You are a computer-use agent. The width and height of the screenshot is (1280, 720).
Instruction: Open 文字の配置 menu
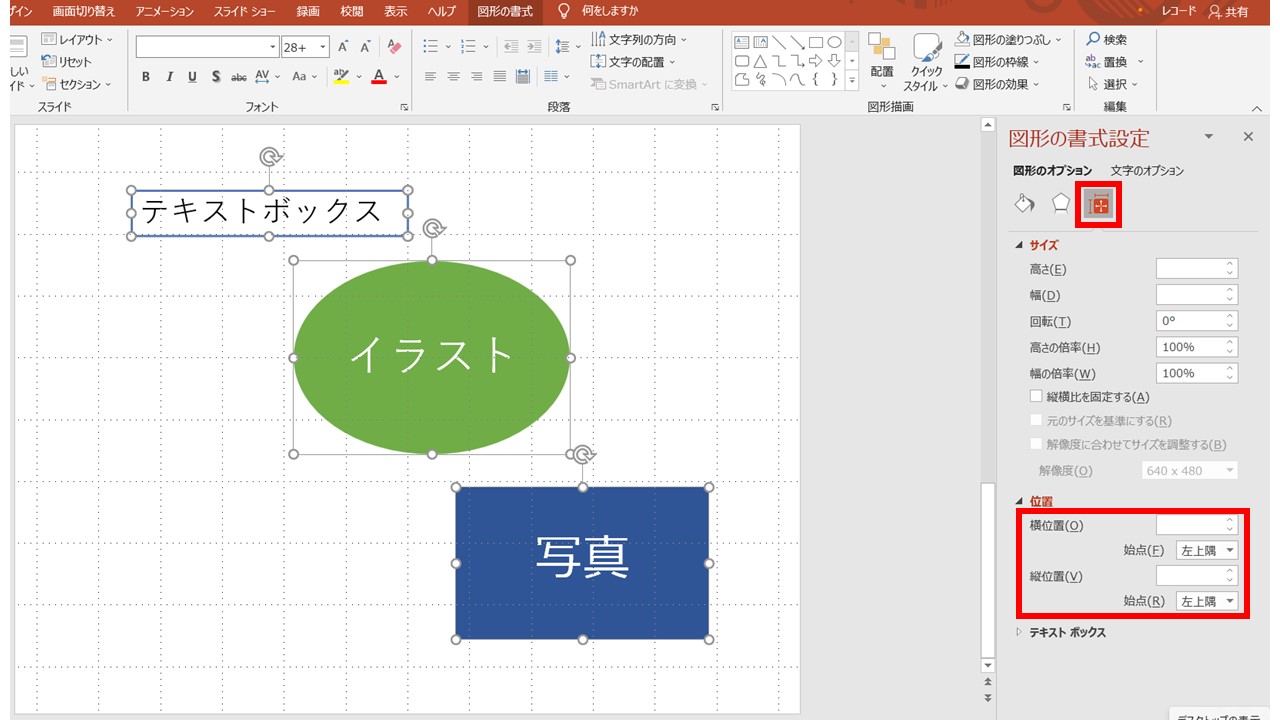click(x=634, y=62)
